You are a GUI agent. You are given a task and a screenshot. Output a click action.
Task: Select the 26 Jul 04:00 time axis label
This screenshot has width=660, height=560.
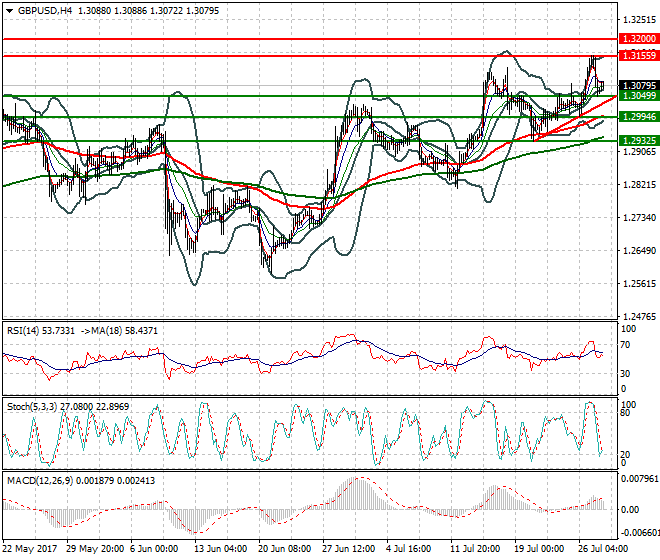tap(604, 549)
